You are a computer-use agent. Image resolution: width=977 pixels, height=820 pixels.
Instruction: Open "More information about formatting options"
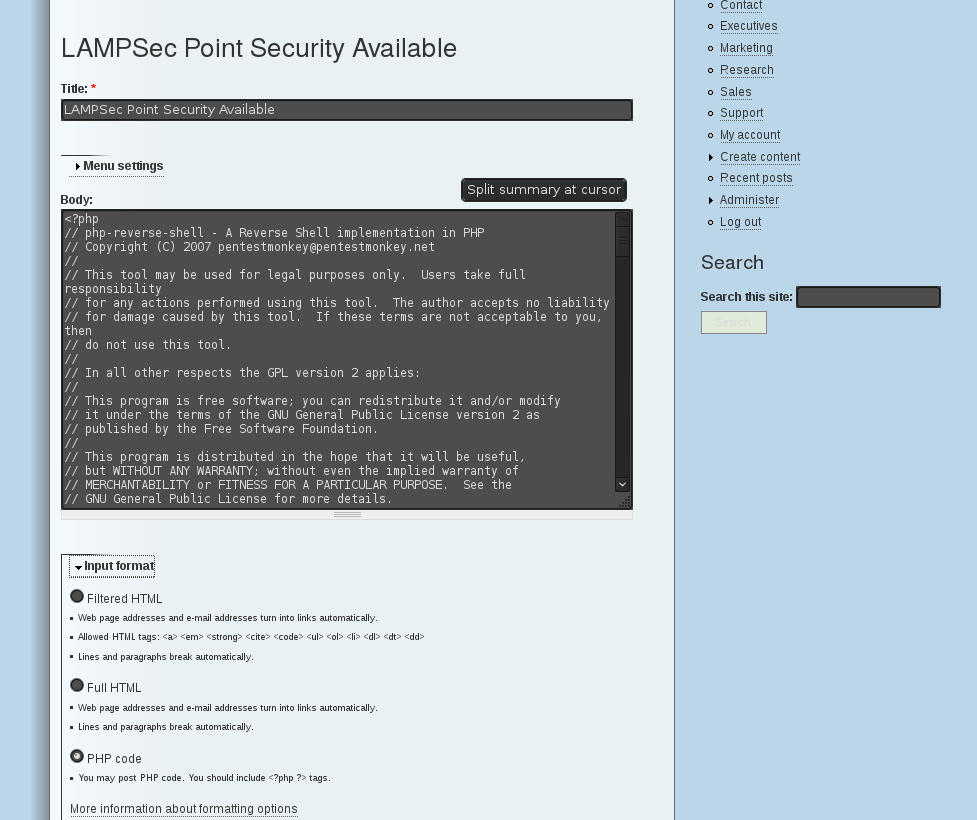point(184,808)
